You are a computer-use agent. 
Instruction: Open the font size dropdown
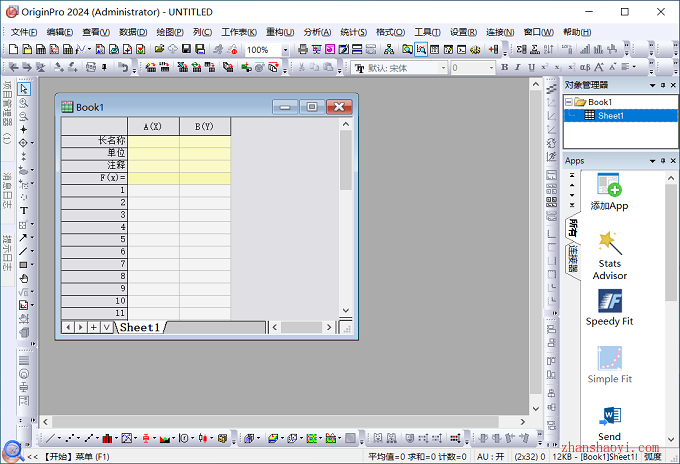pyautogui.click(x=491, y=68)
